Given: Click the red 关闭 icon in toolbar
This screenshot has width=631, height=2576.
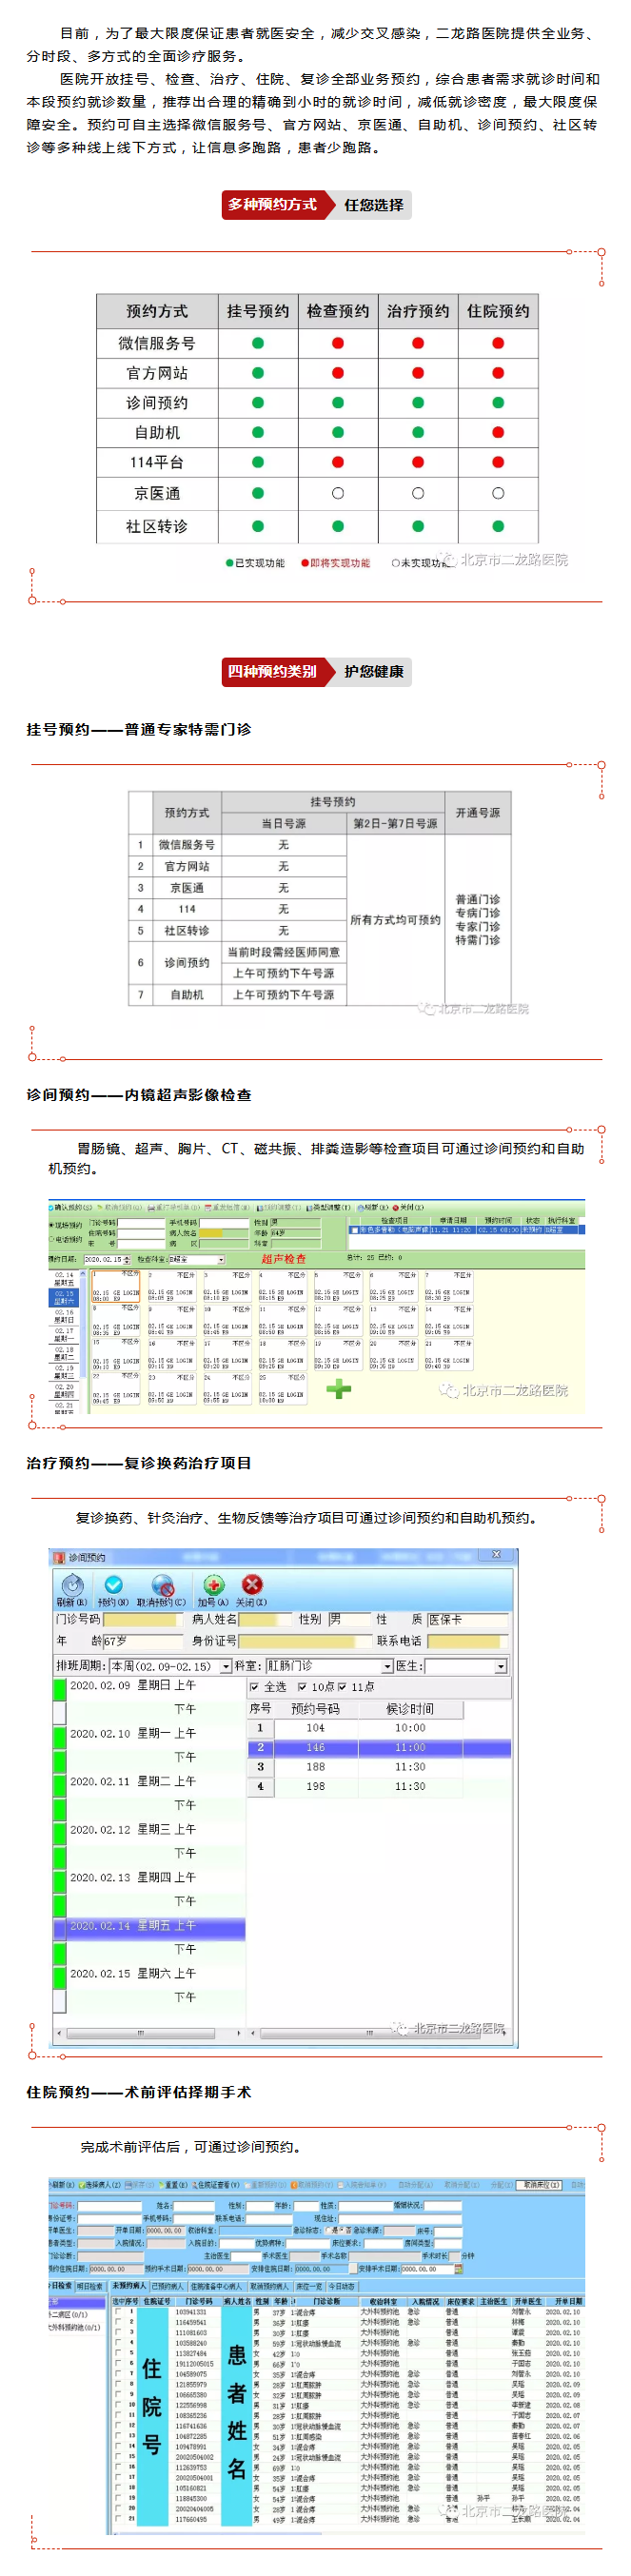Looking at the screenshot, I should [x=252, y=1586].
